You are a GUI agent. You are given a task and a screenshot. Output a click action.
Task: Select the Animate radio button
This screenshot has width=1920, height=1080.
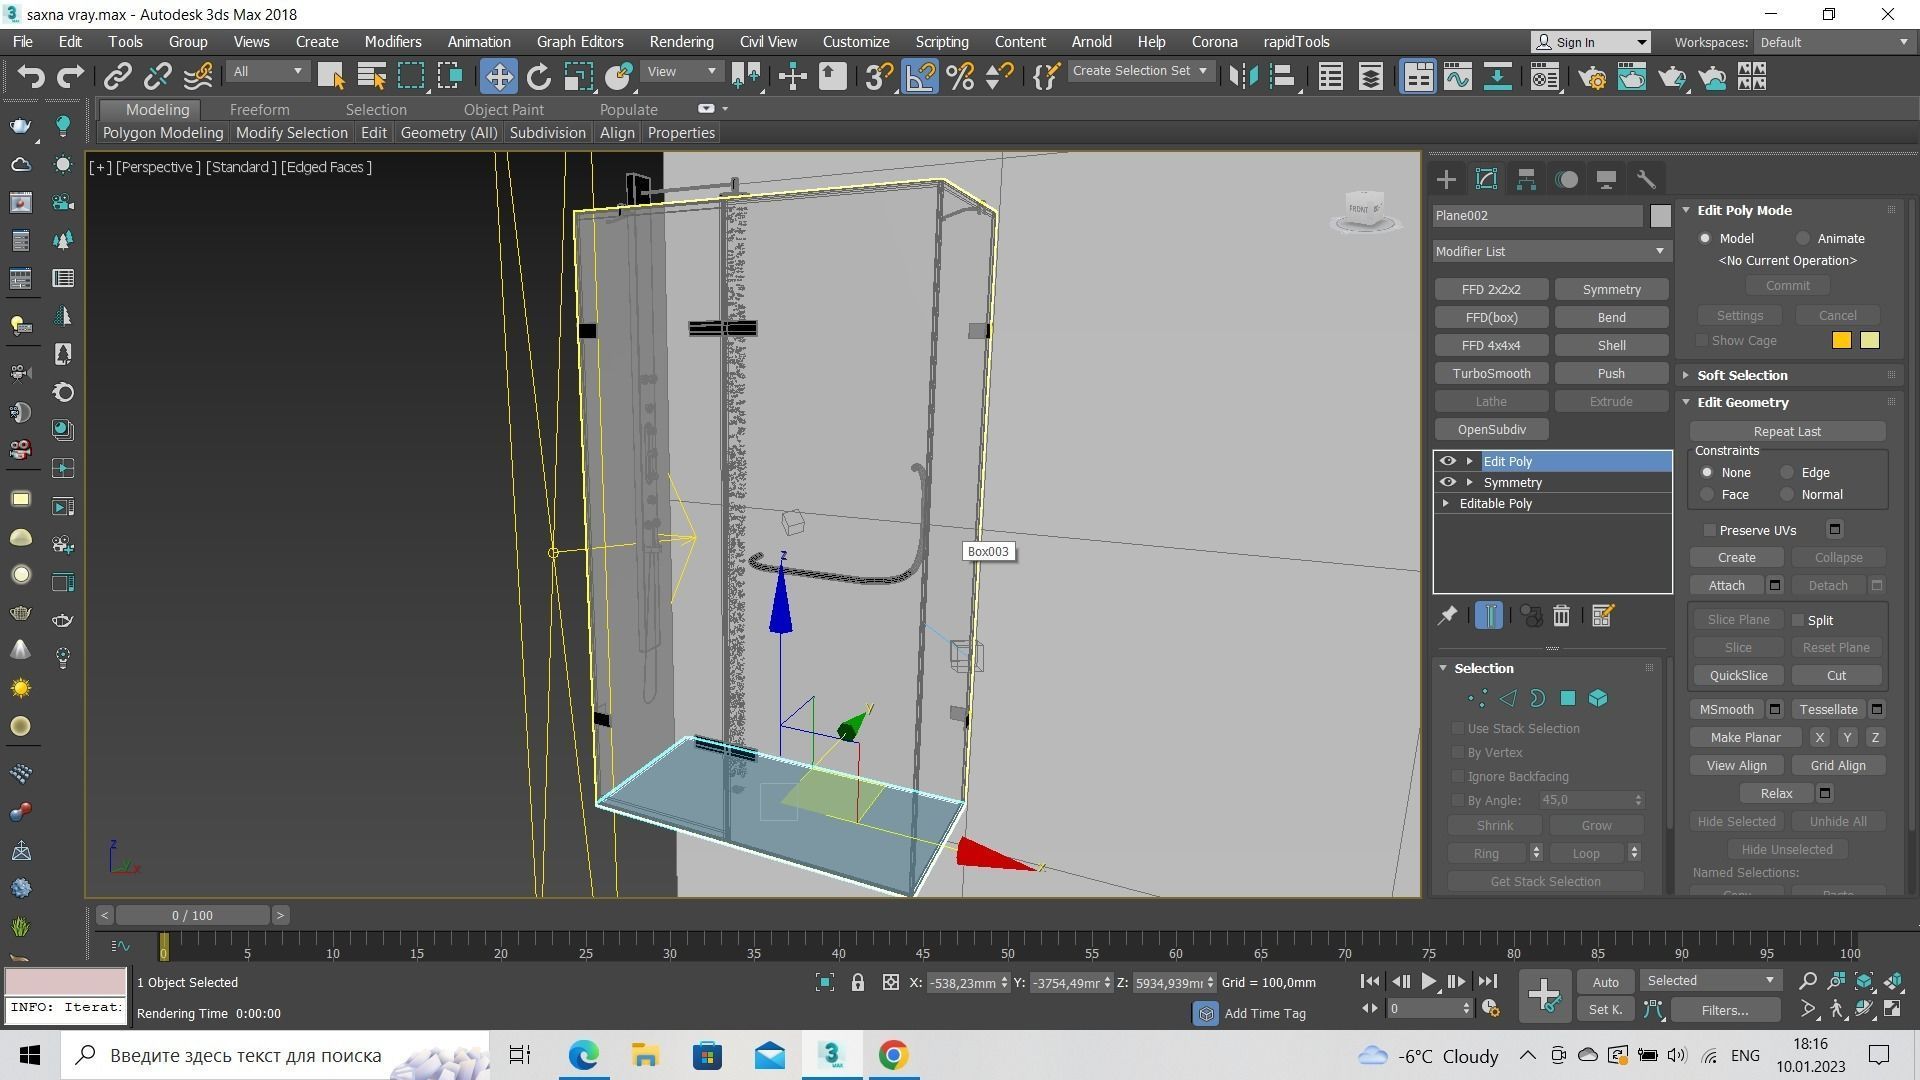[x=1802, y=238]
